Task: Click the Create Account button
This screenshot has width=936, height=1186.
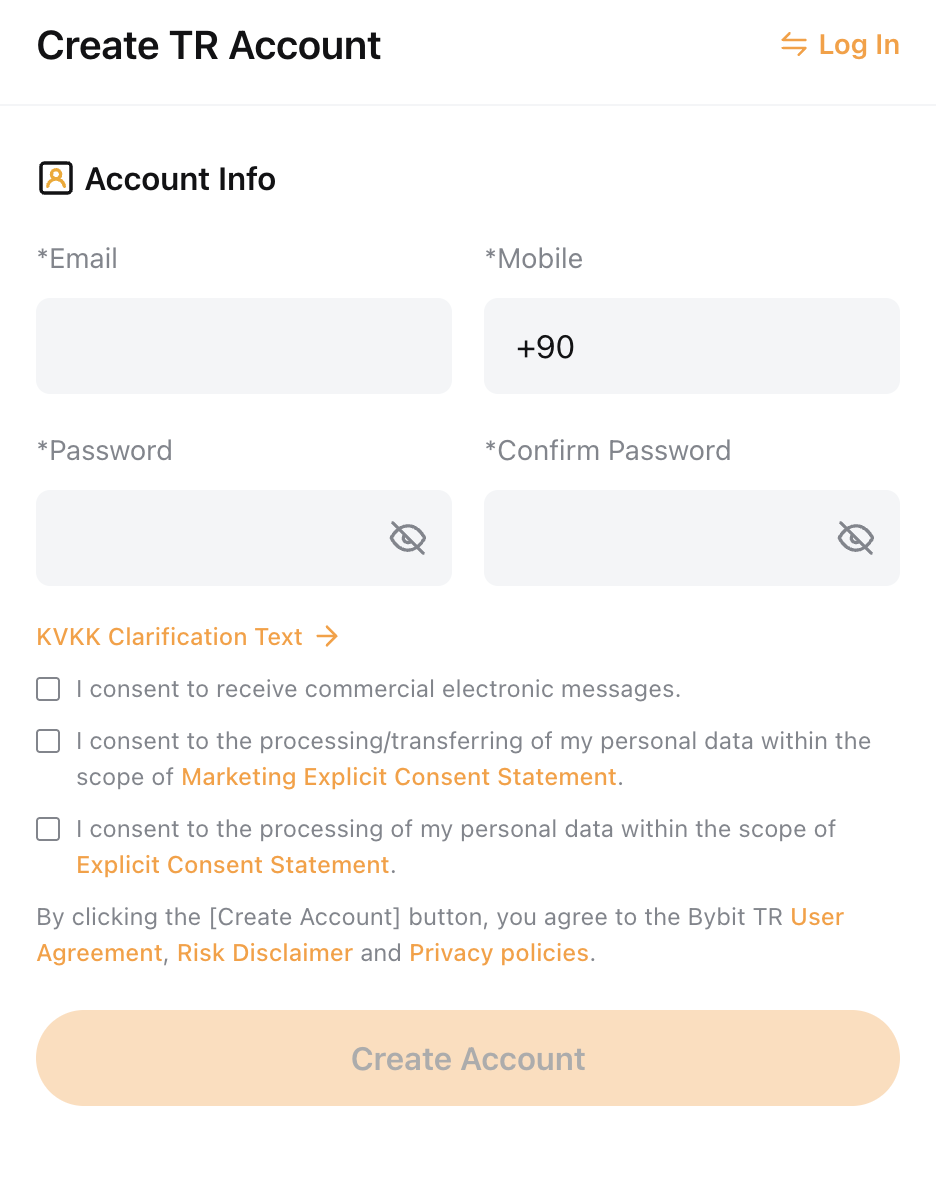Action: (x=468, y=1058)
